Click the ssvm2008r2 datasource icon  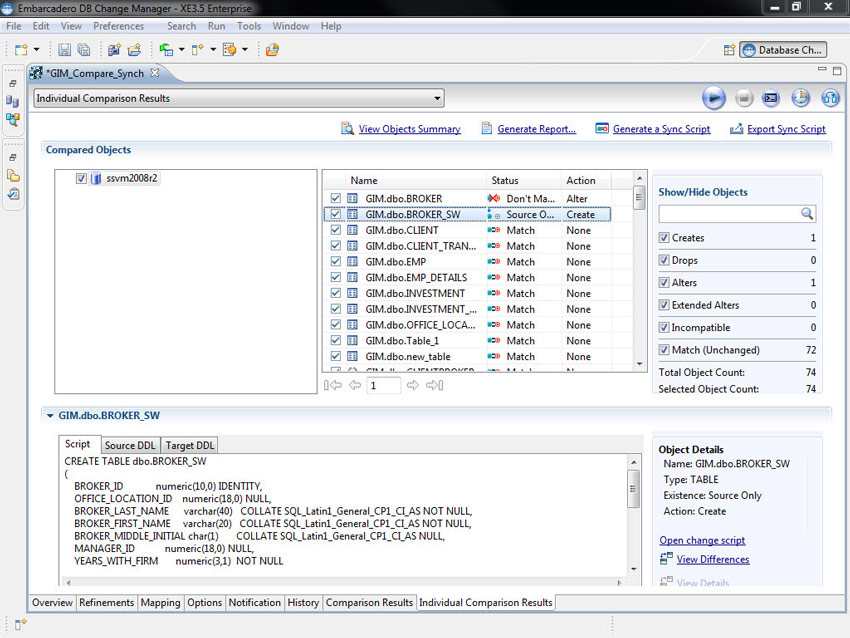click(x=96, y=178)
